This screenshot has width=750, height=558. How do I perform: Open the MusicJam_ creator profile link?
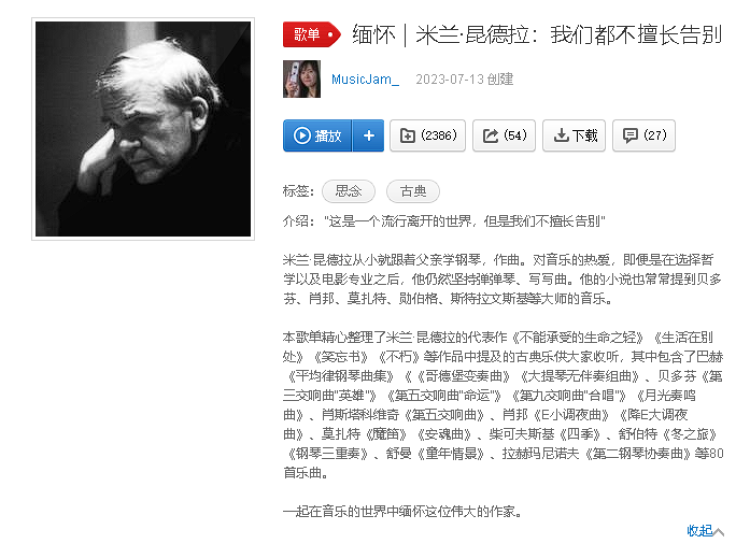point(365,79)
